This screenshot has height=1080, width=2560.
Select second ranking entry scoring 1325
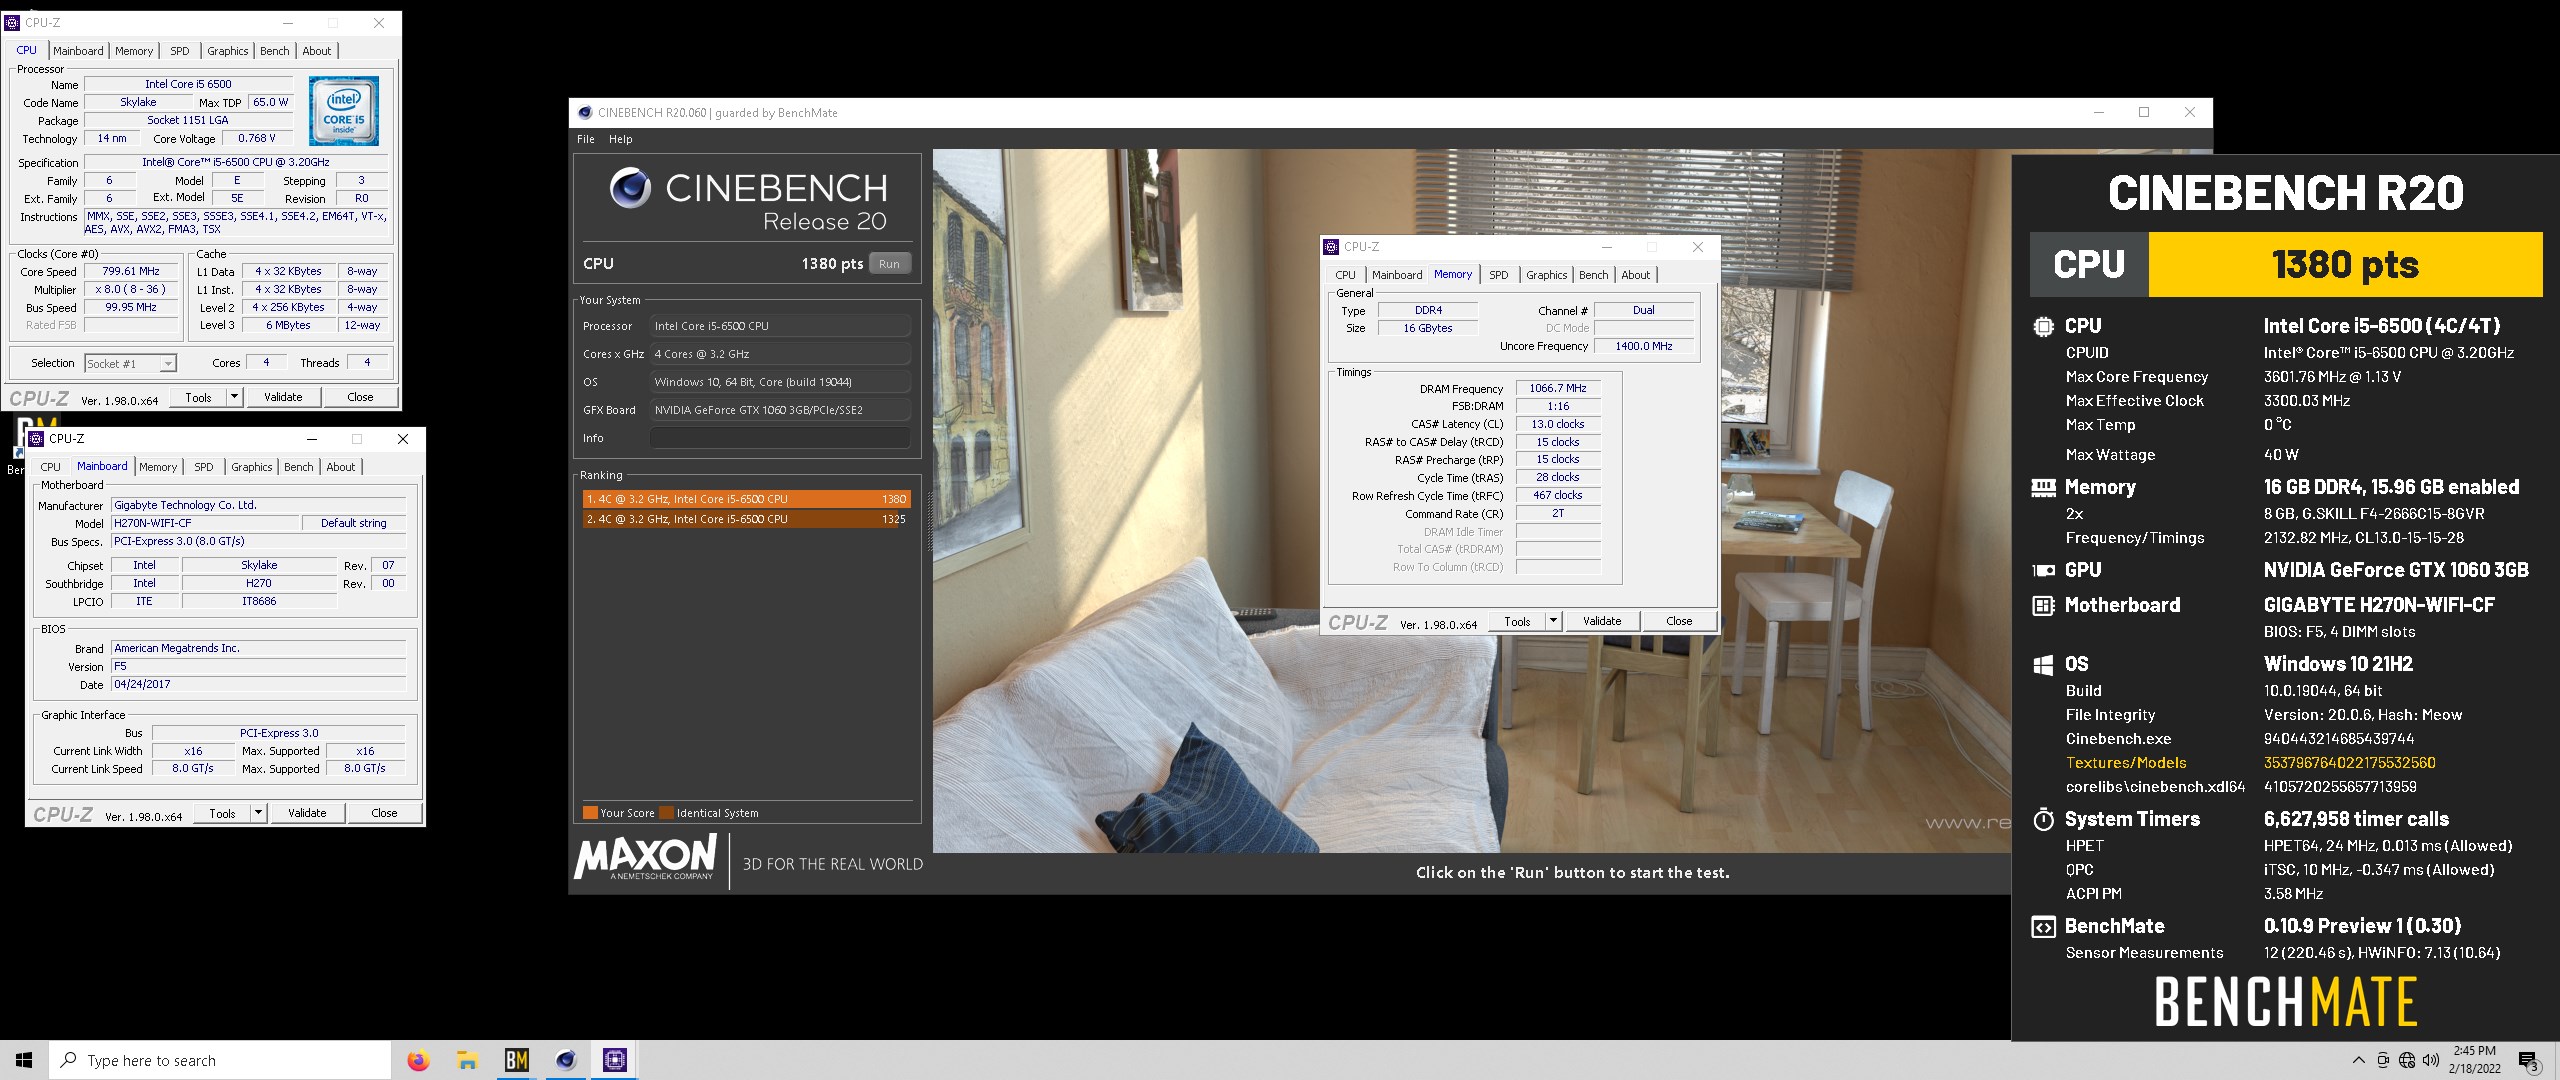tap(746, 519)
